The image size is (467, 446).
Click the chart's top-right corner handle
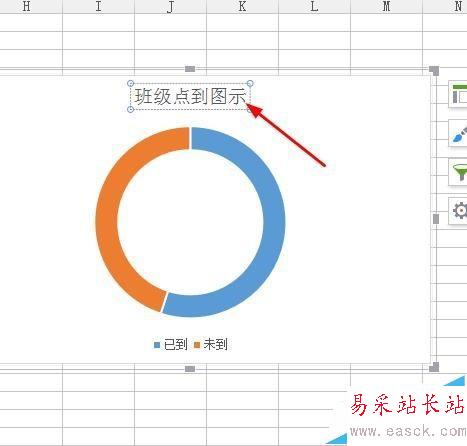(x=434, y=71)
